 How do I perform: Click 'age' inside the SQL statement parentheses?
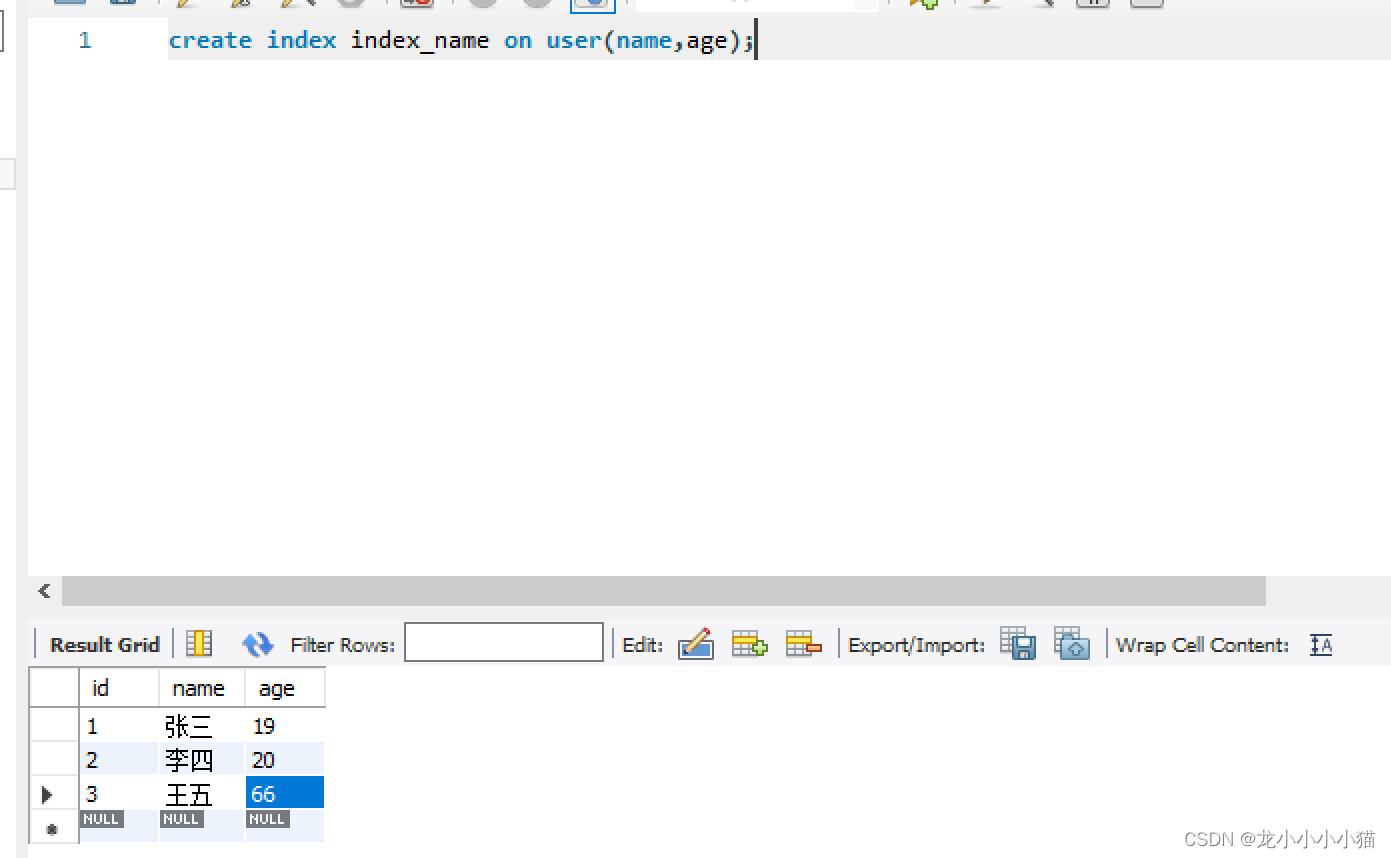pos(707,43)
